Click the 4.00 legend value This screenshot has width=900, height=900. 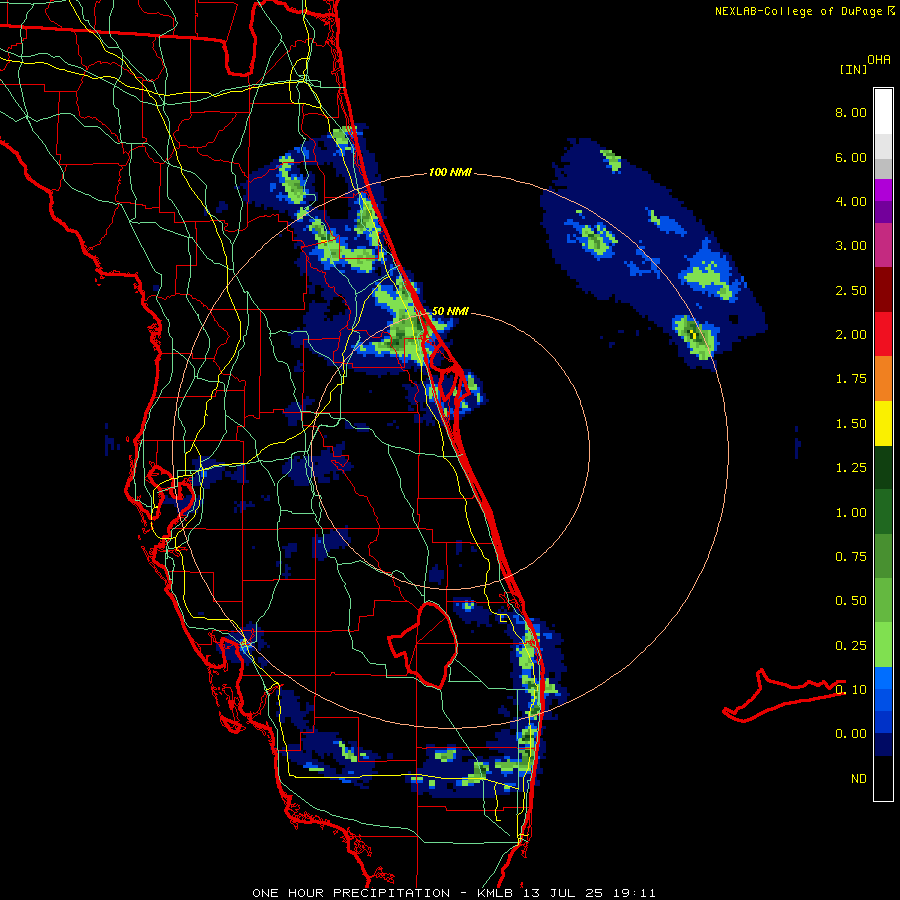click(x=851, y=201)
